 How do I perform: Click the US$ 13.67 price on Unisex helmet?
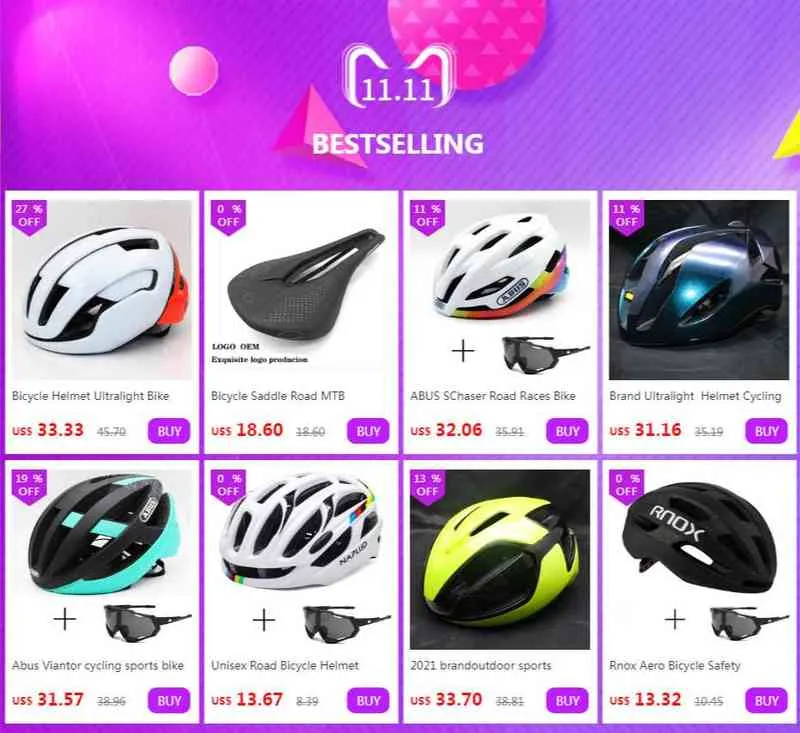pos(247,699)
